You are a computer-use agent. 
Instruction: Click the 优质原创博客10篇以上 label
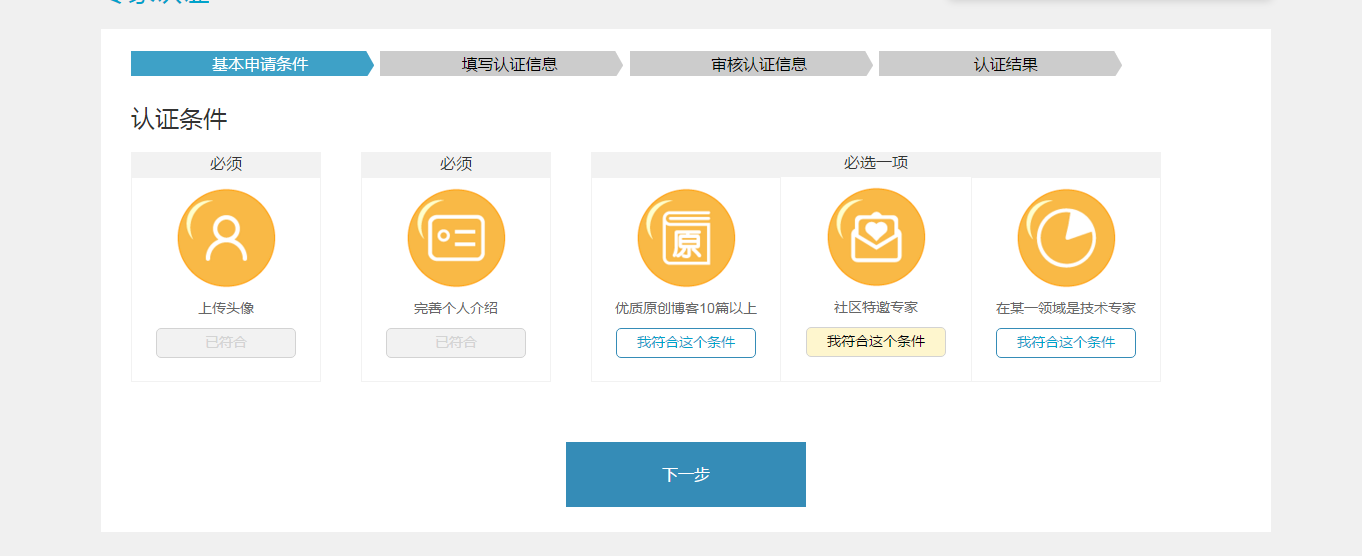[686, 308]
